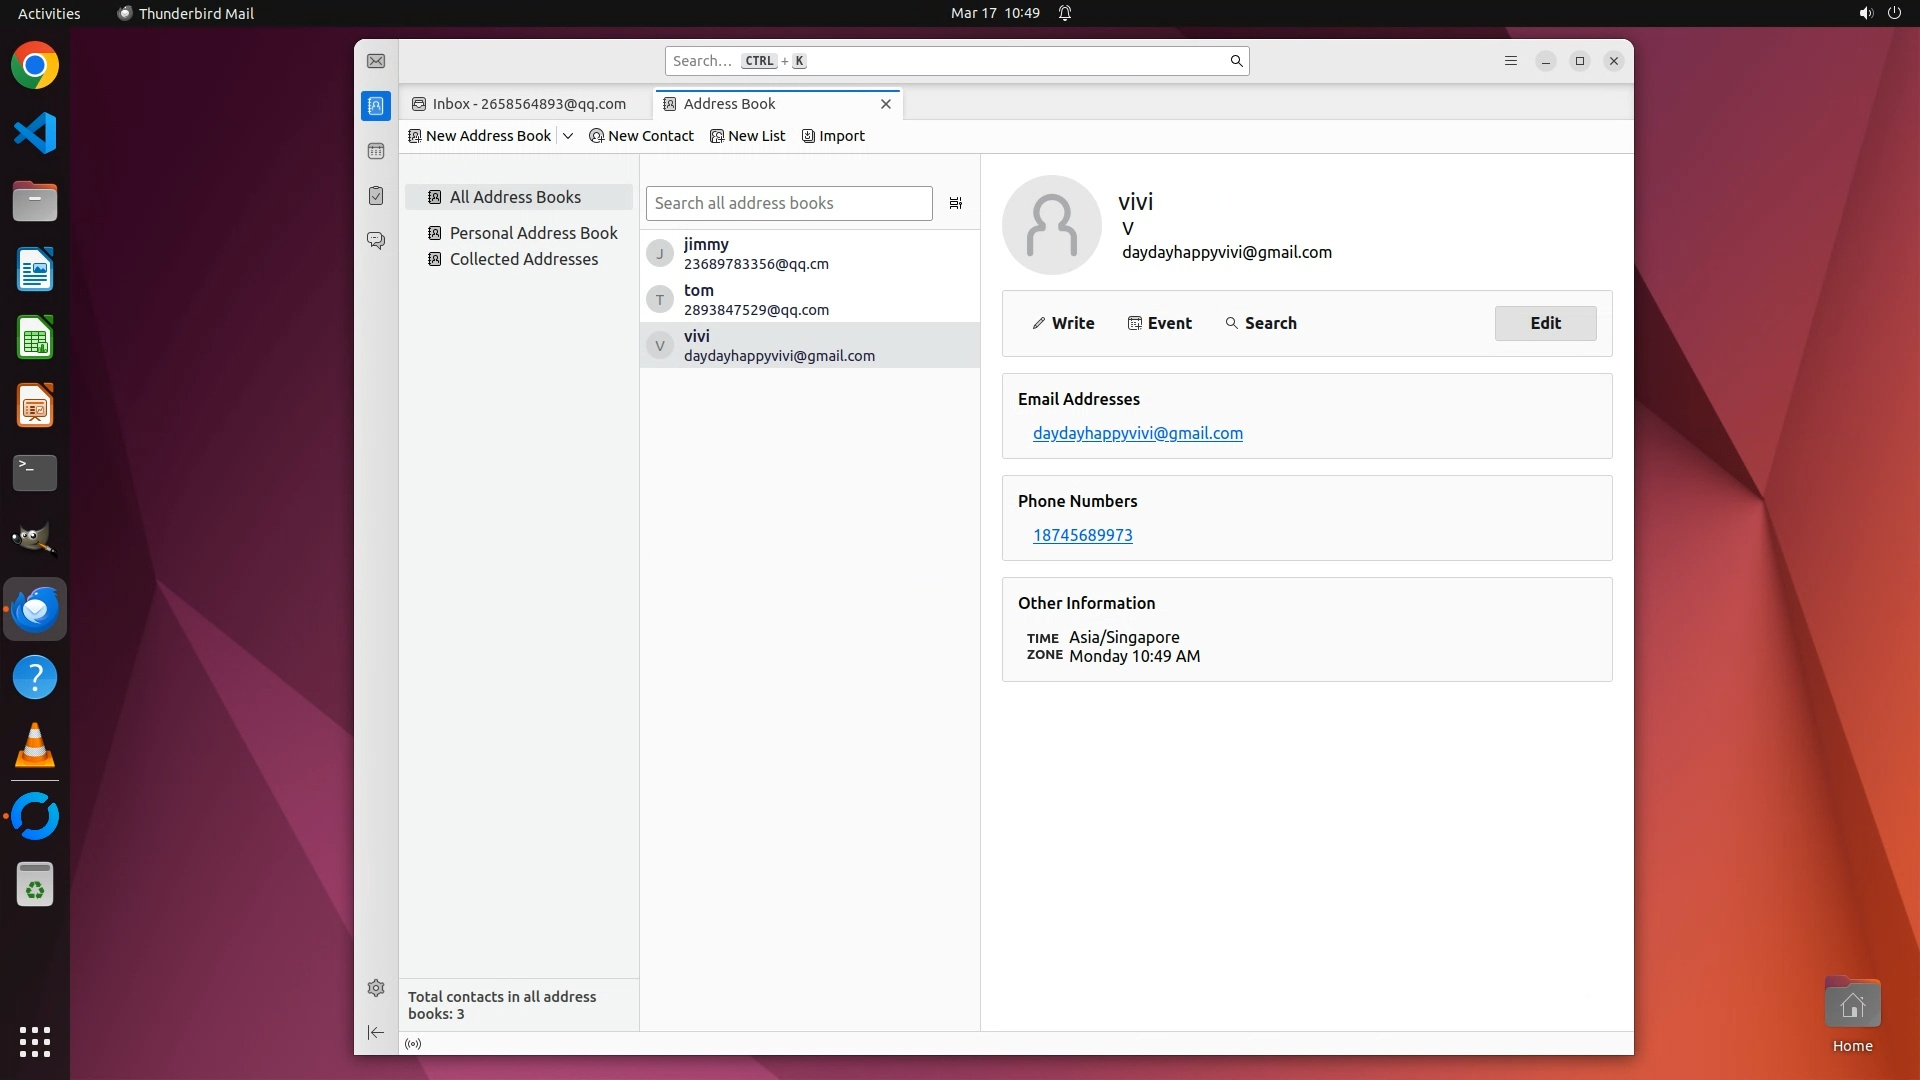
Task: Click the Import toolbar button
Action: [x=833, y=136]
